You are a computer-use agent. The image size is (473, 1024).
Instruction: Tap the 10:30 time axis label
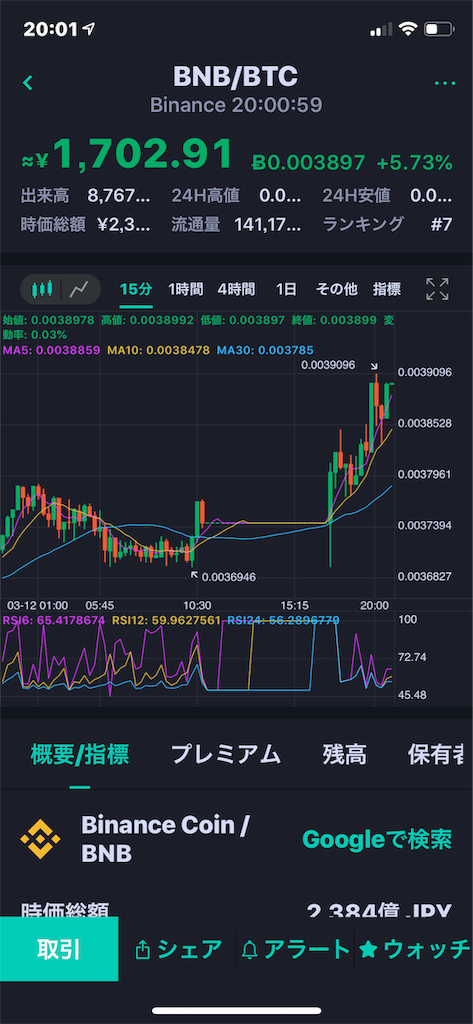click(x=197, y=605)
